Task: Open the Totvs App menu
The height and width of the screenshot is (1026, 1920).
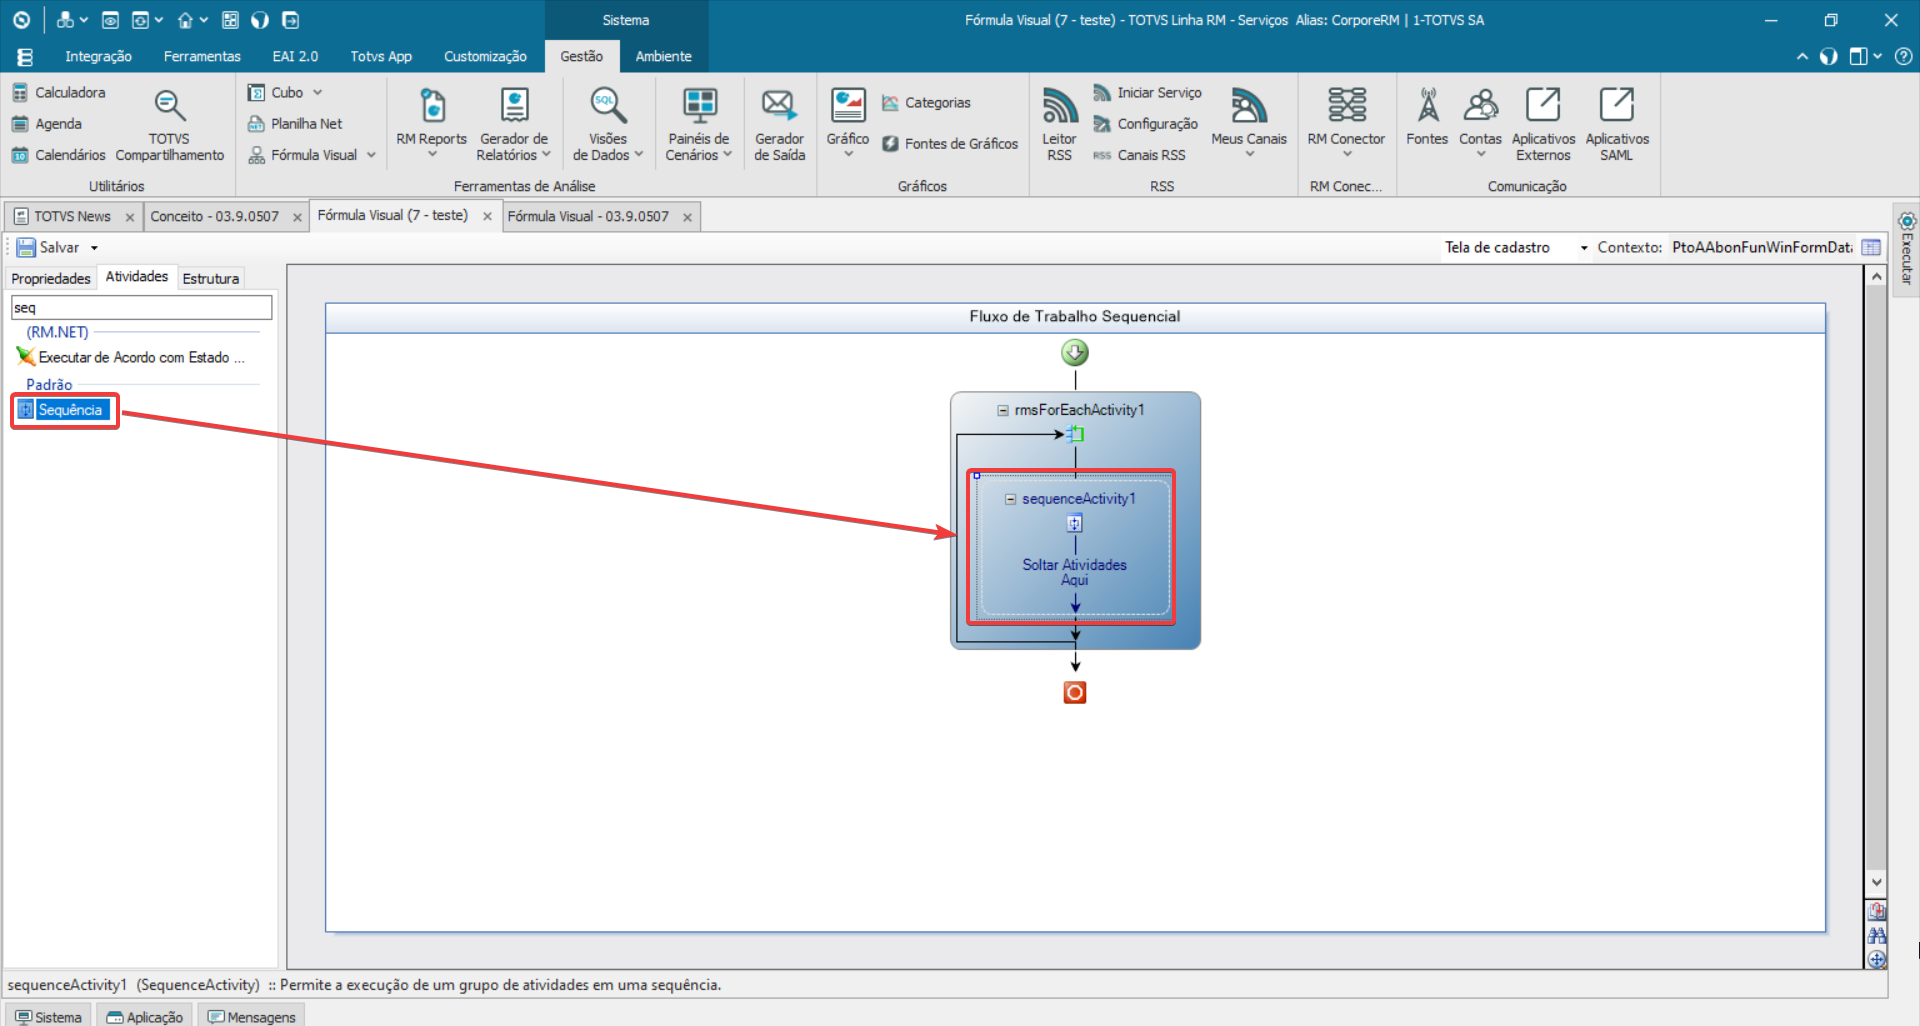Action: coord(381,56)
